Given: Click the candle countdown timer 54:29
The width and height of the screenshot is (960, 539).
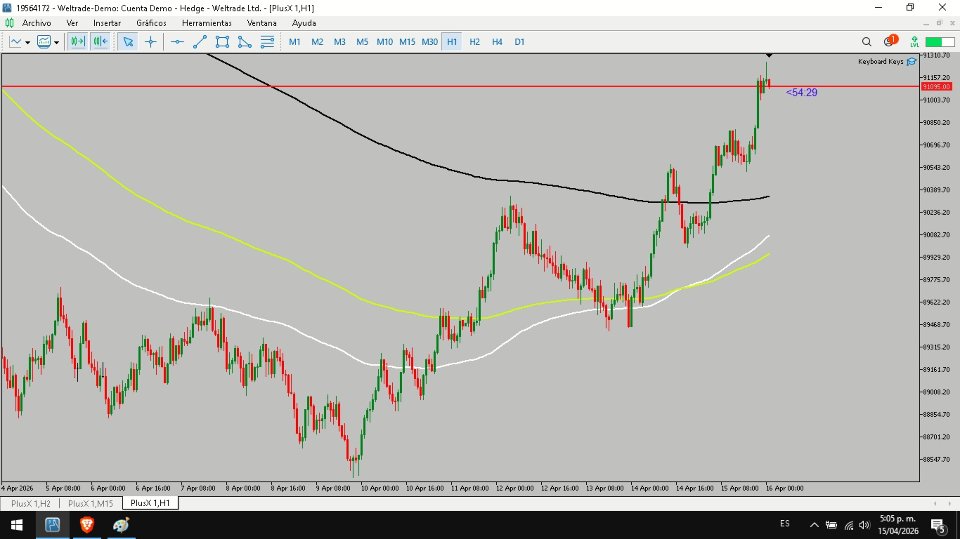Looking at the screenshot, I should coord(801,92).
